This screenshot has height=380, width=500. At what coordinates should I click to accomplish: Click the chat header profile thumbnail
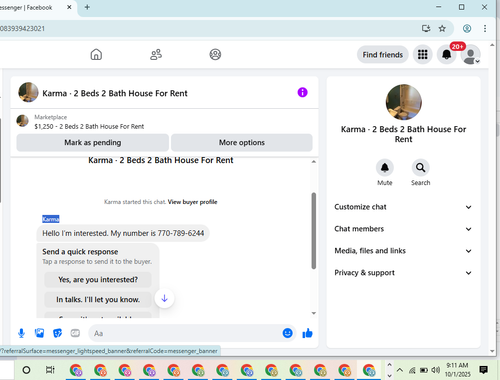pos(28,92)
